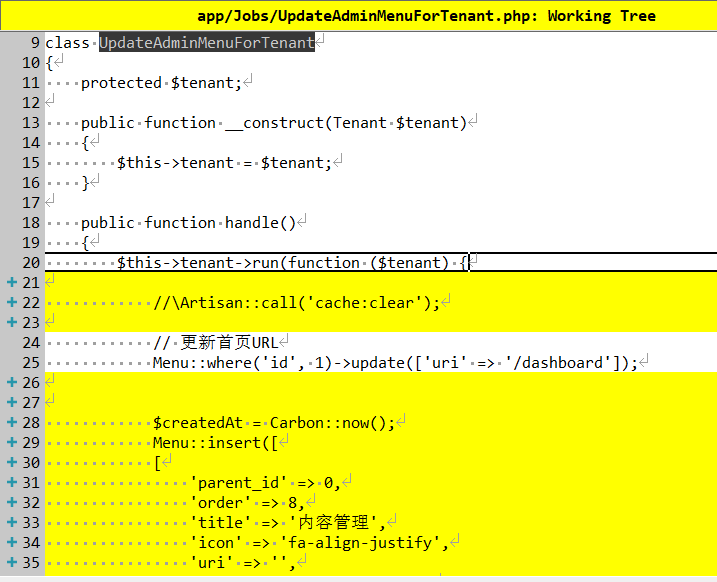717x582 pixels.
Task: Click the plus marker on line 26
Action: point(12,382)
